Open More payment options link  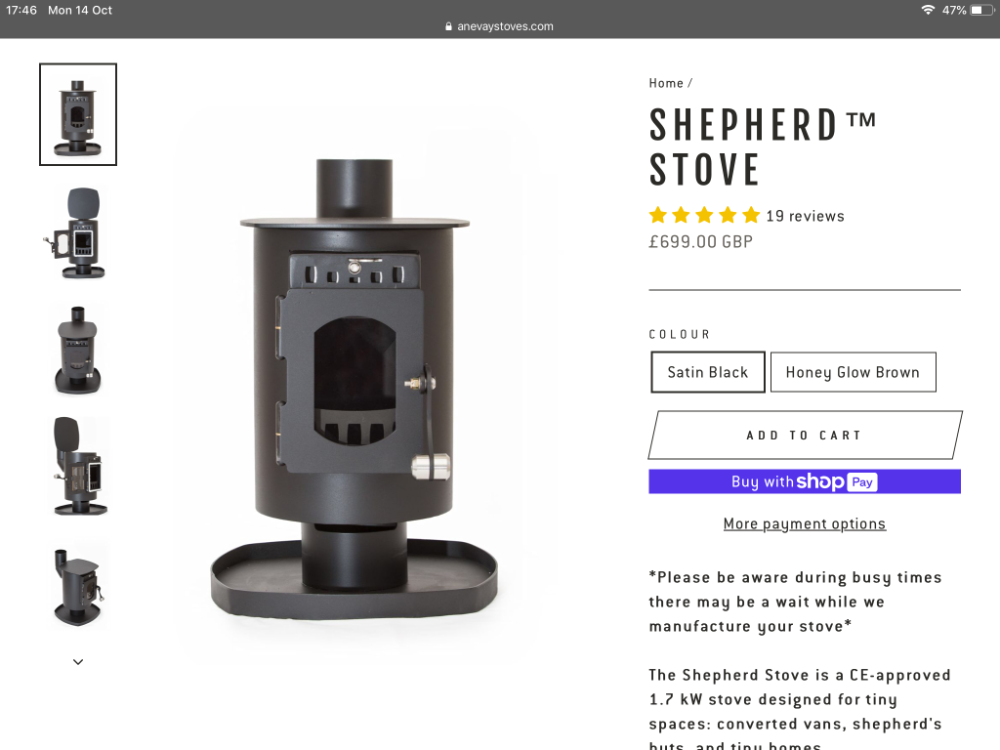pyautogui.click(x=804, y=524)
